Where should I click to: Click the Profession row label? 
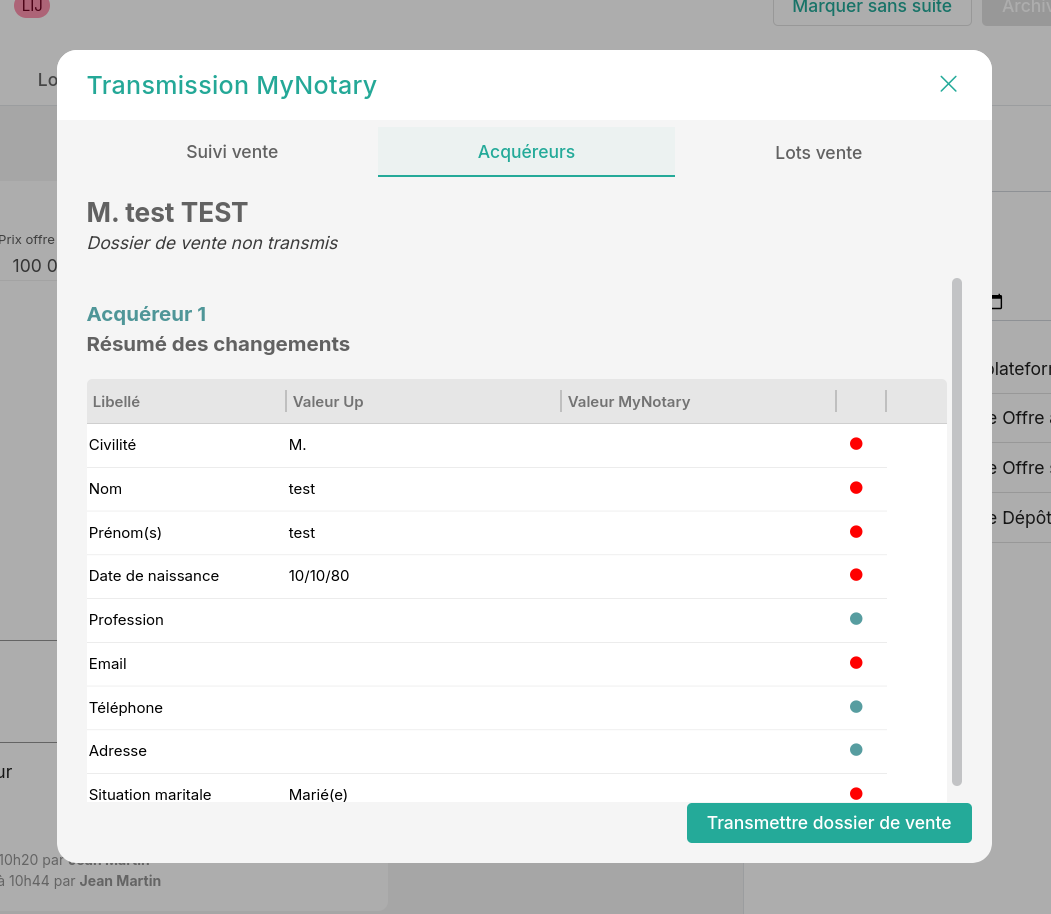pos(126,620)
